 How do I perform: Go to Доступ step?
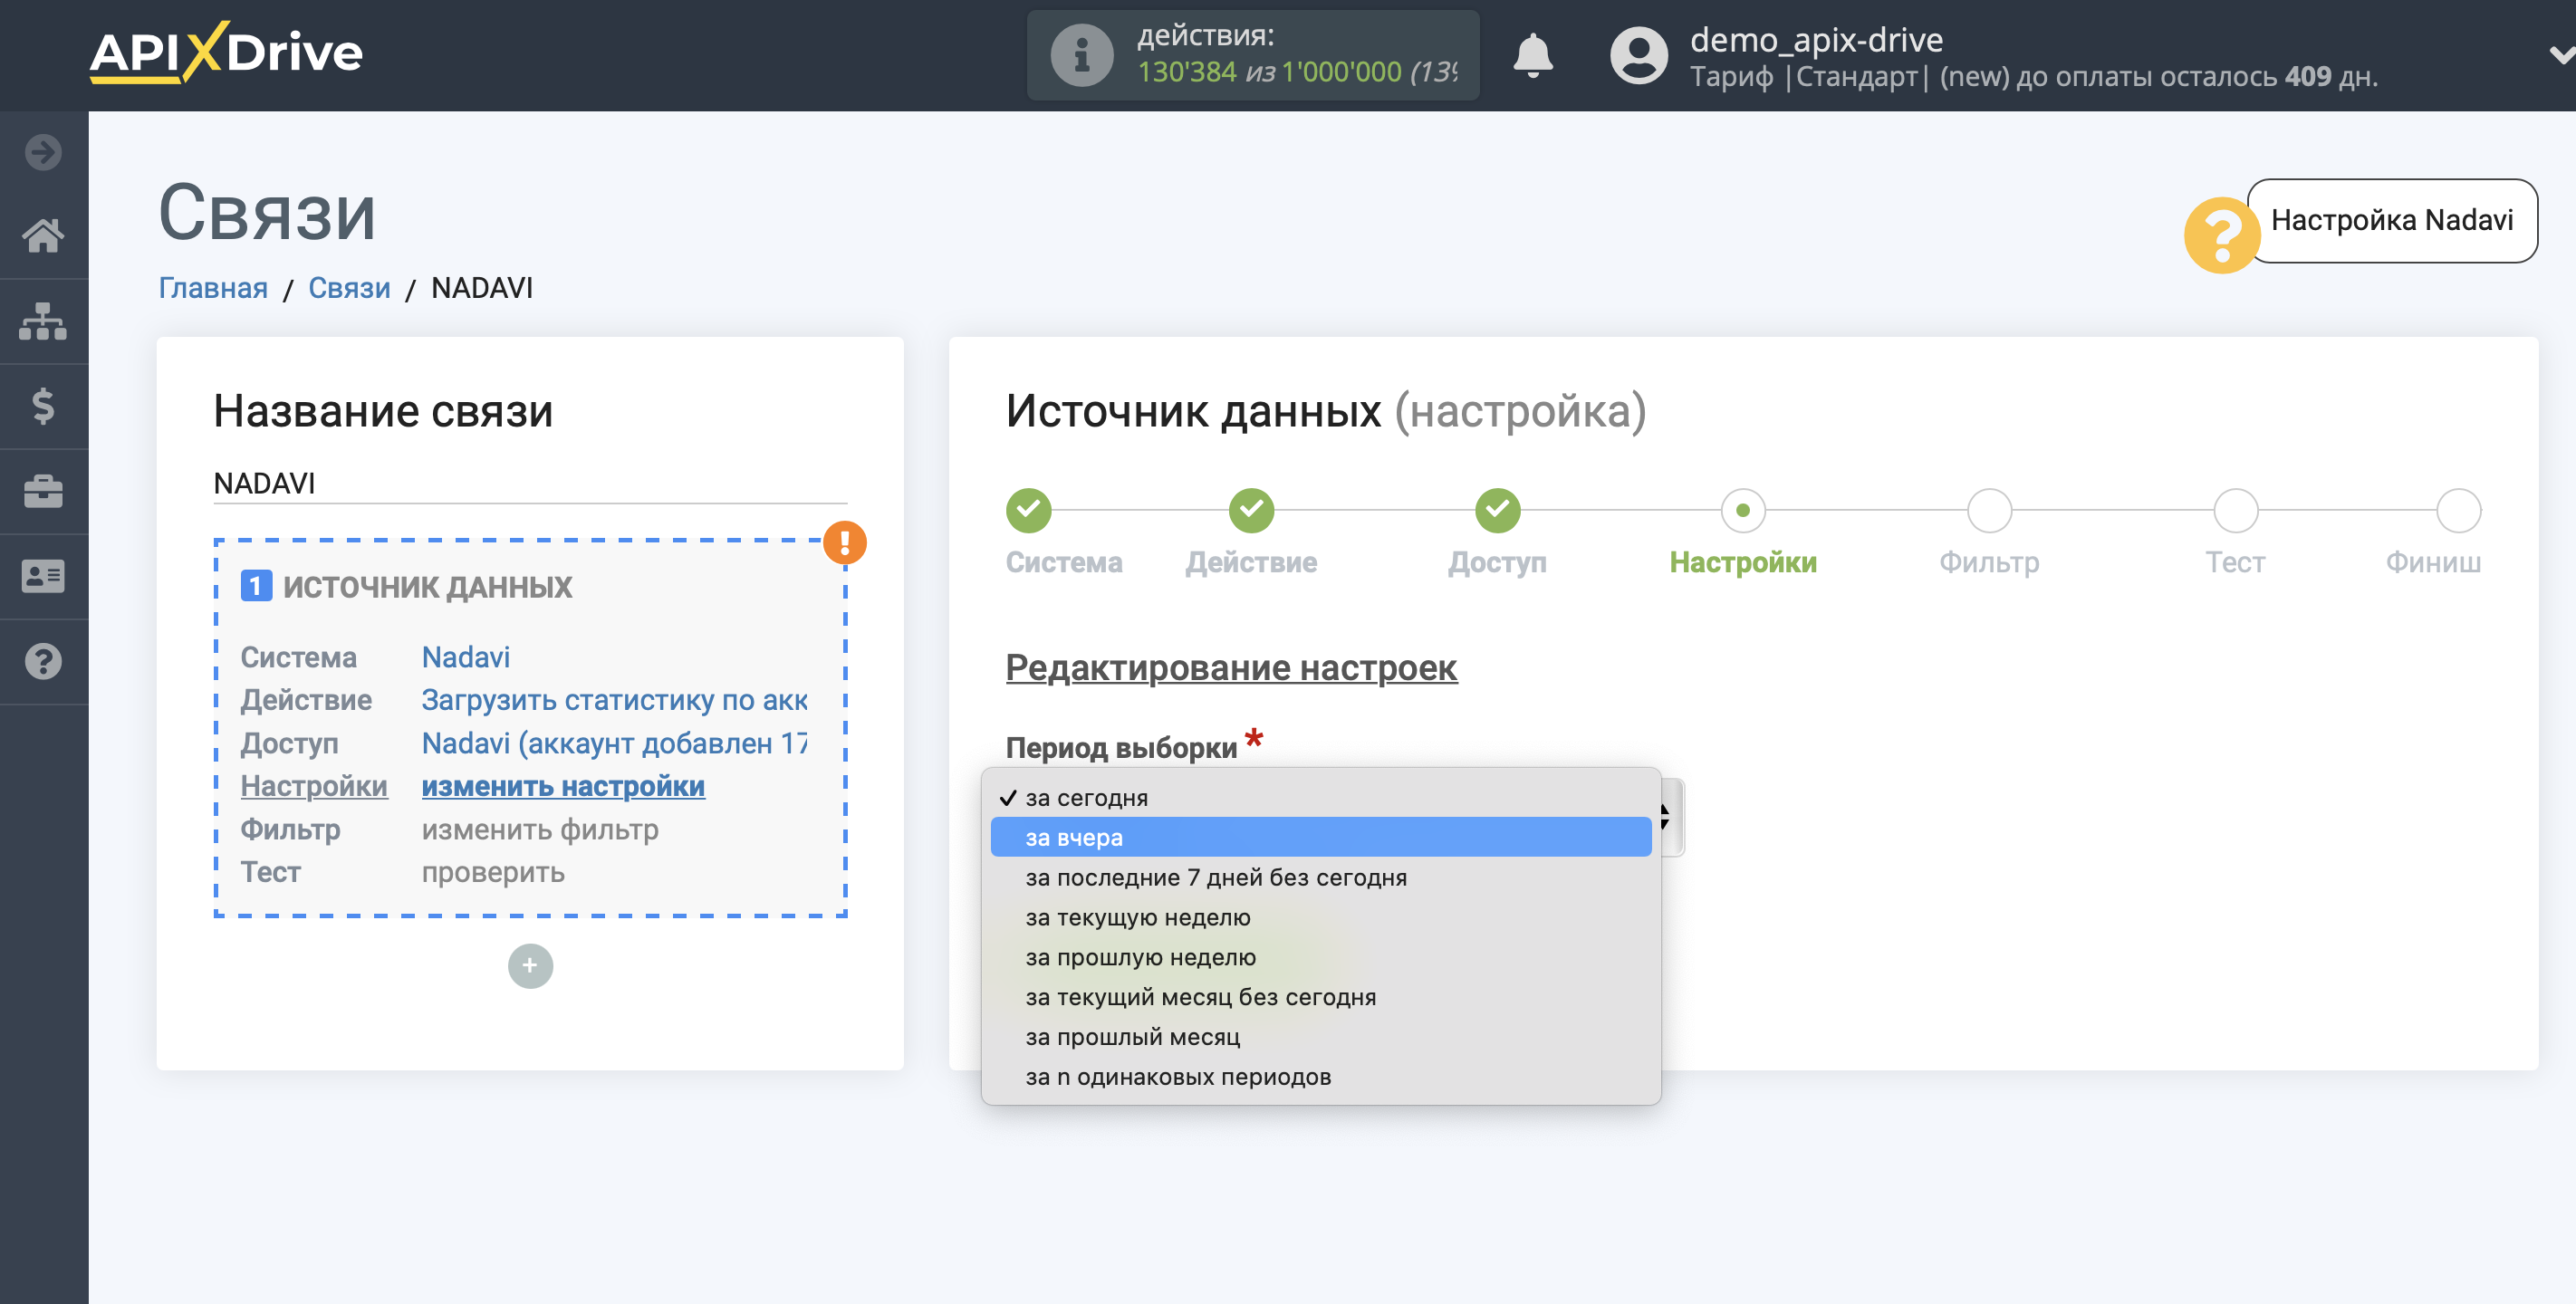coord(1497,510)
